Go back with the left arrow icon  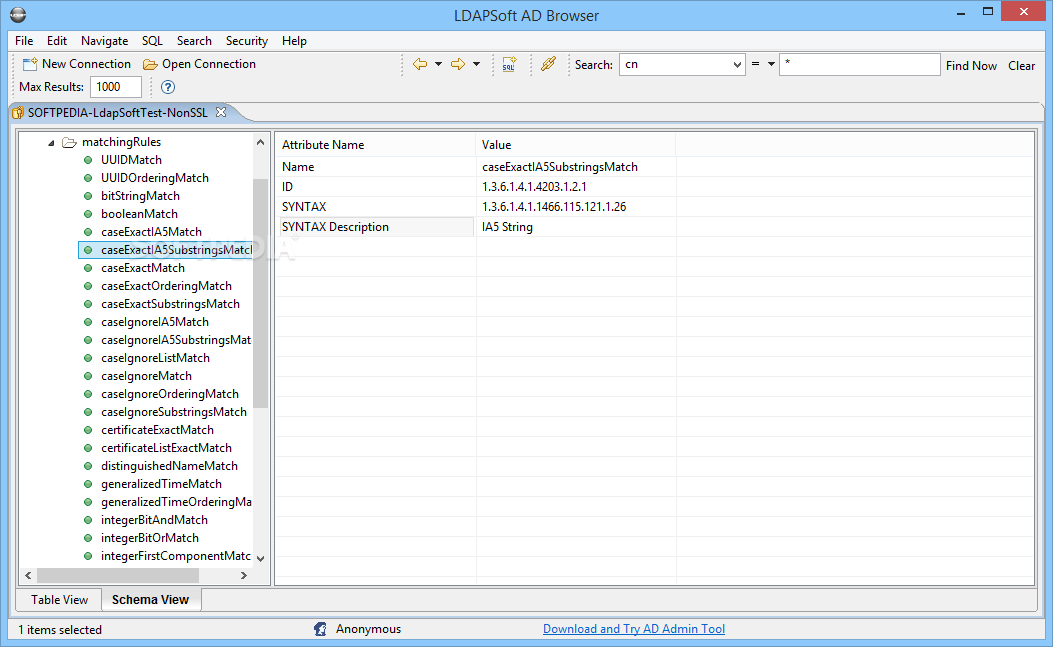[x=420, y=64]
